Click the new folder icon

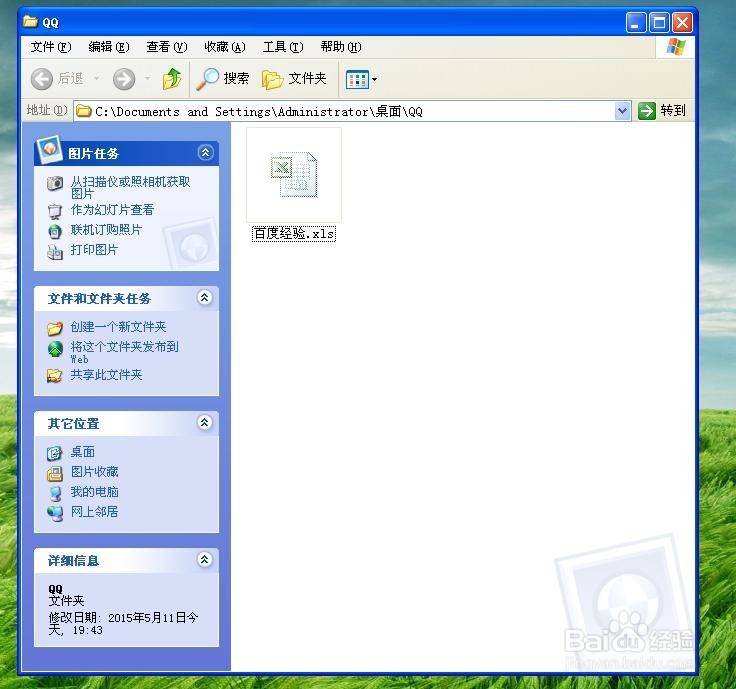(x=55, y=328)
